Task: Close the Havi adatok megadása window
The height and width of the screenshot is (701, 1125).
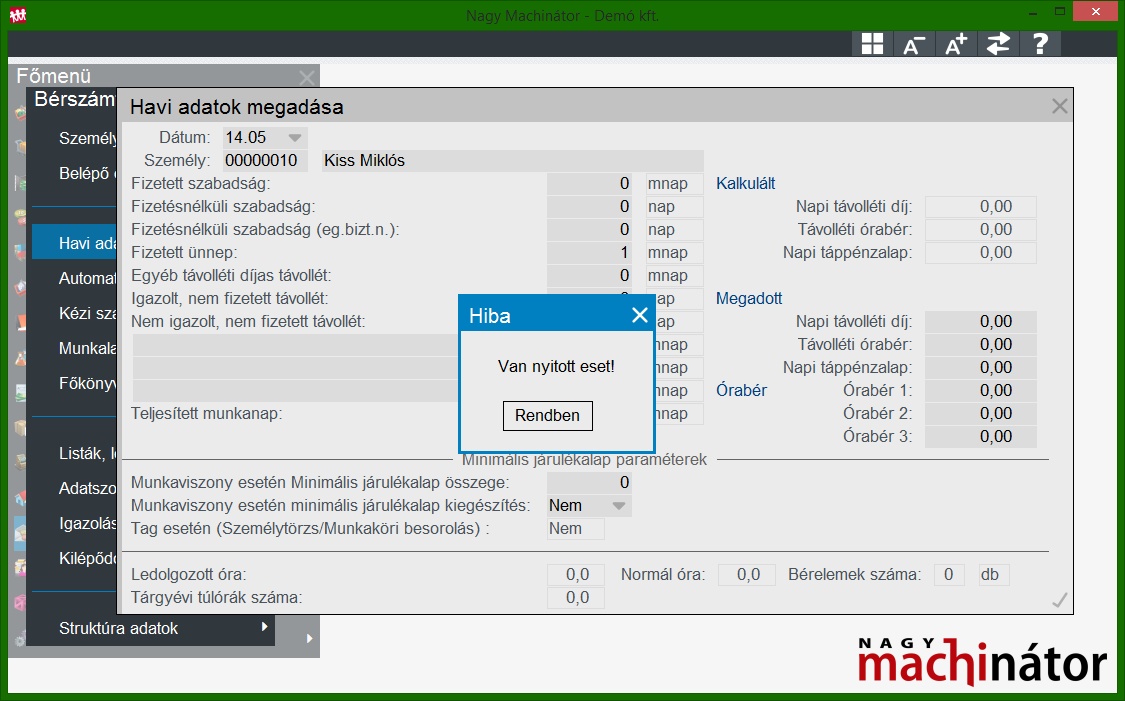Action: coord(1059,107)
